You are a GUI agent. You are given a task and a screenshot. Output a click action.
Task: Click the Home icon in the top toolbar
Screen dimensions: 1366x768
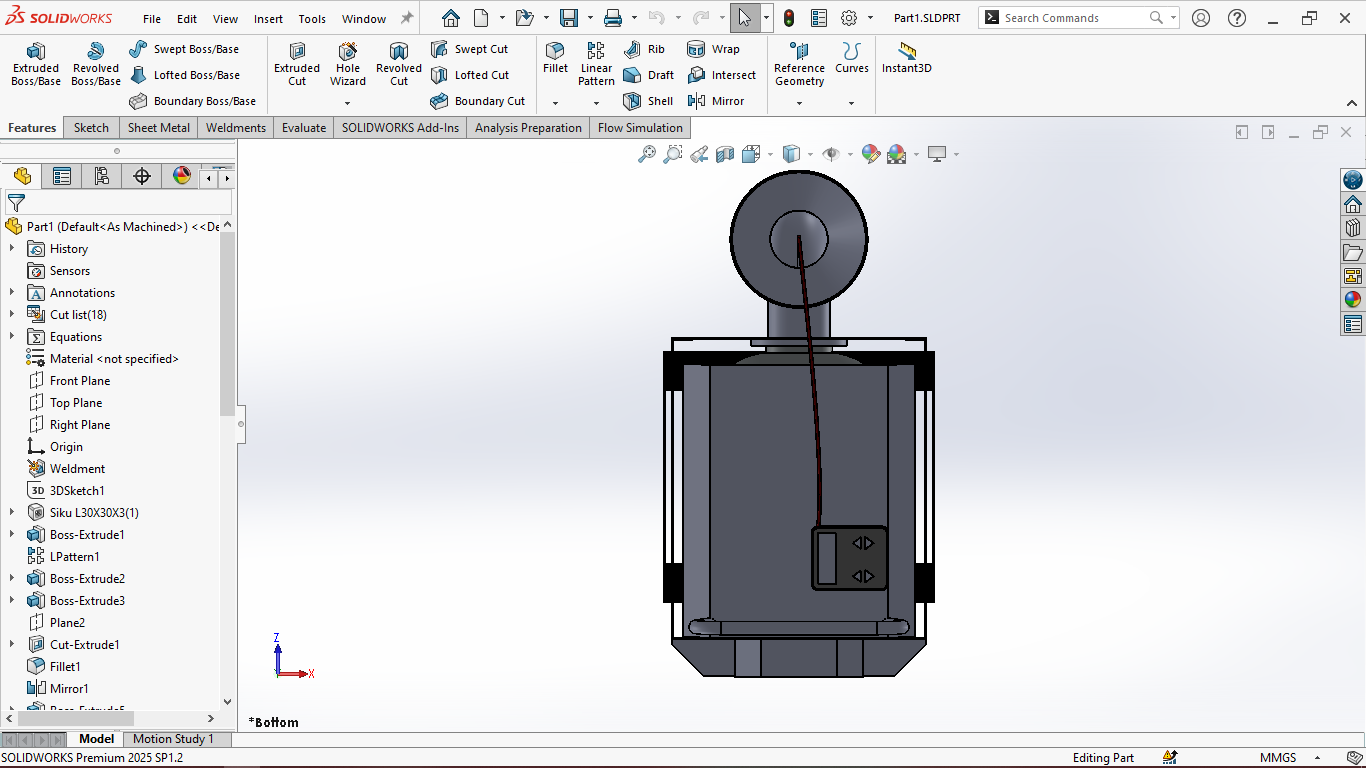(x=451, y=18)
